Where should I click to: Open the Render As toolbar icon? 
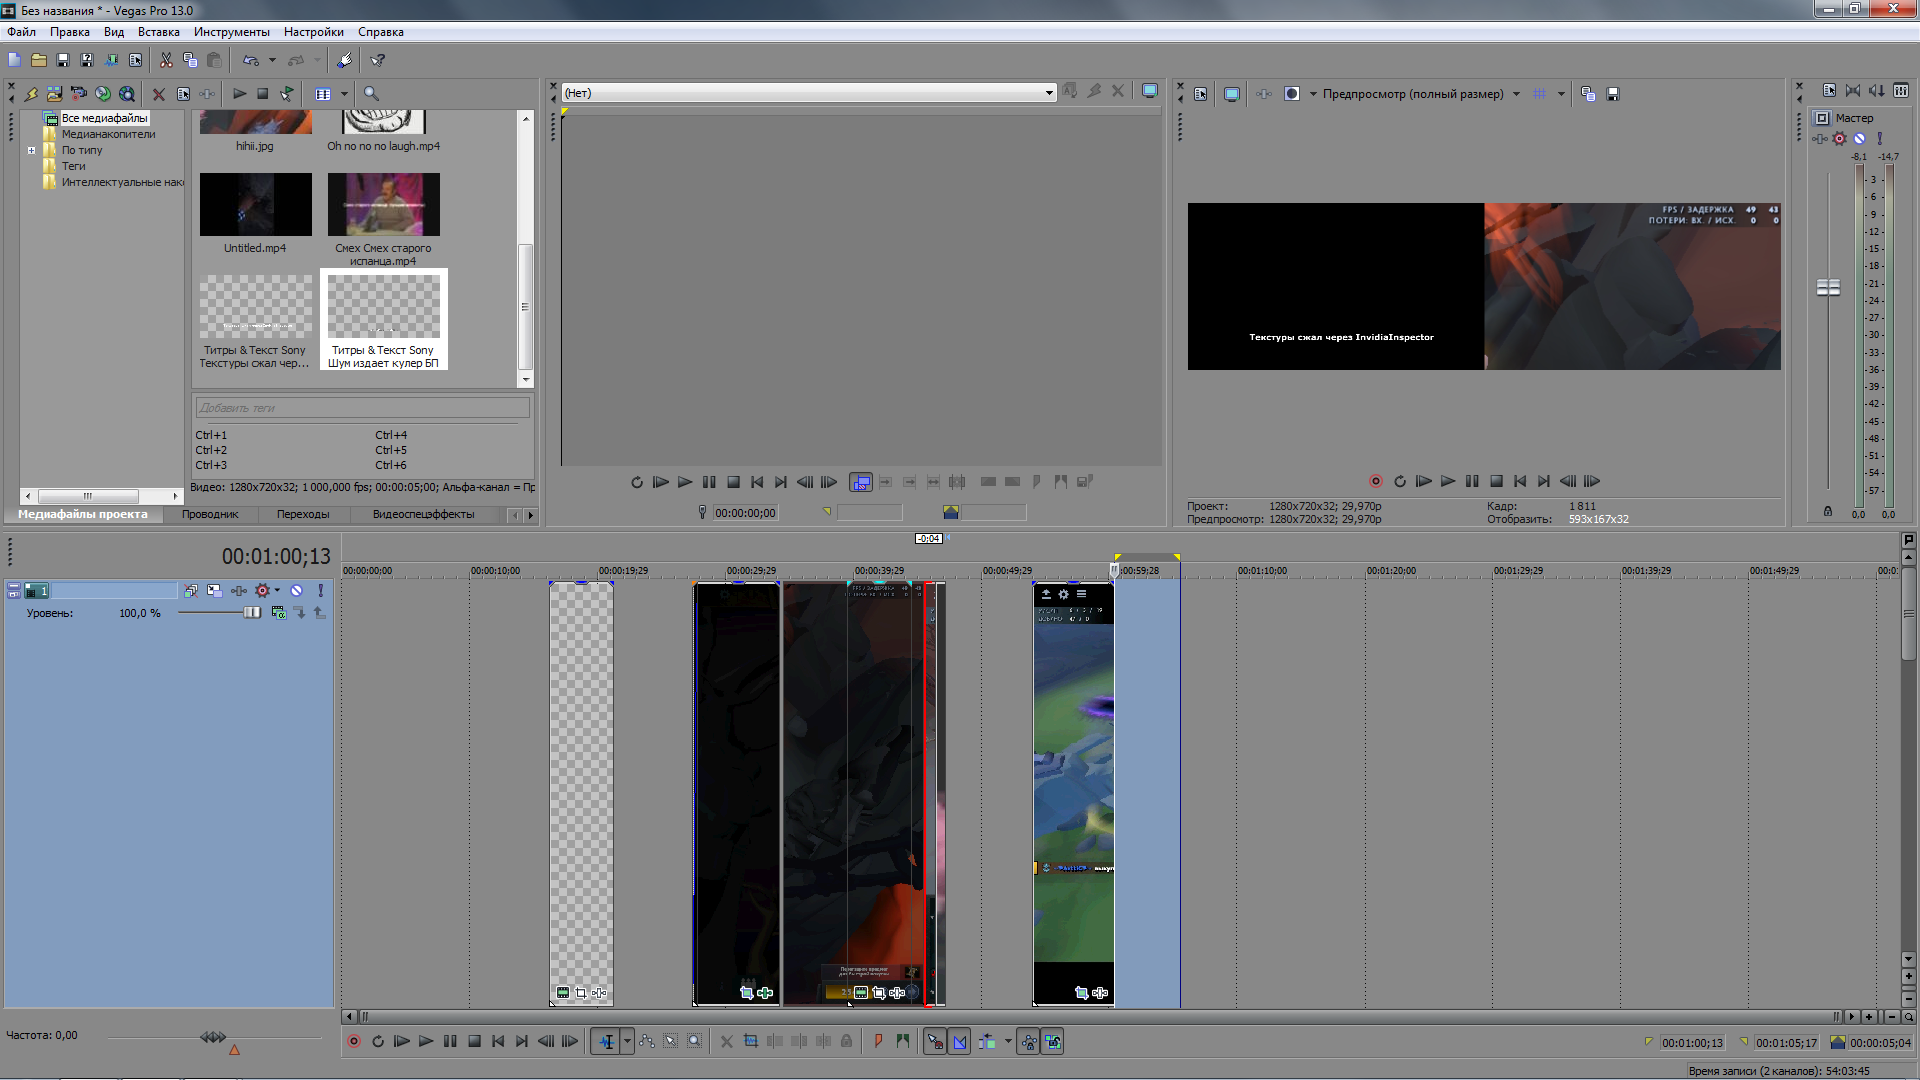111,60
